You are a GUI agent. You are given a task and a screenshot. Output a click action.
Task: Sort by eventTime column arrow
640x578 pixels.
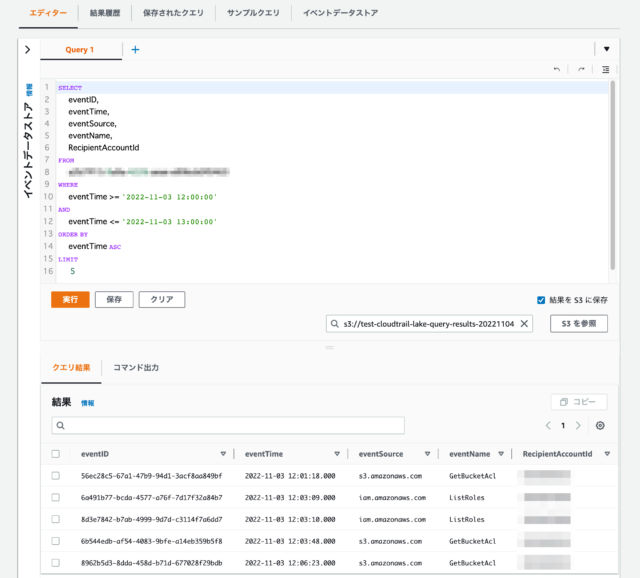337,454
